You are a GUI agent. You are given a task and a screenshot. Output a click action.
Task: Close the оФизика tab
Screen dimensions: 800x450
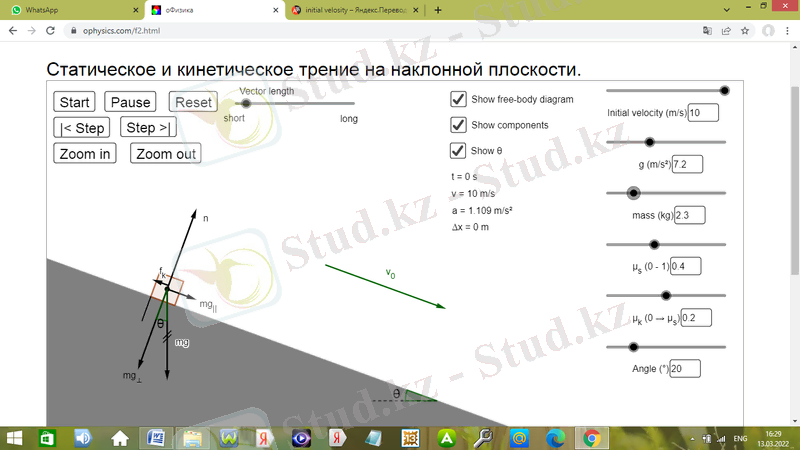[x=276, y=10]
